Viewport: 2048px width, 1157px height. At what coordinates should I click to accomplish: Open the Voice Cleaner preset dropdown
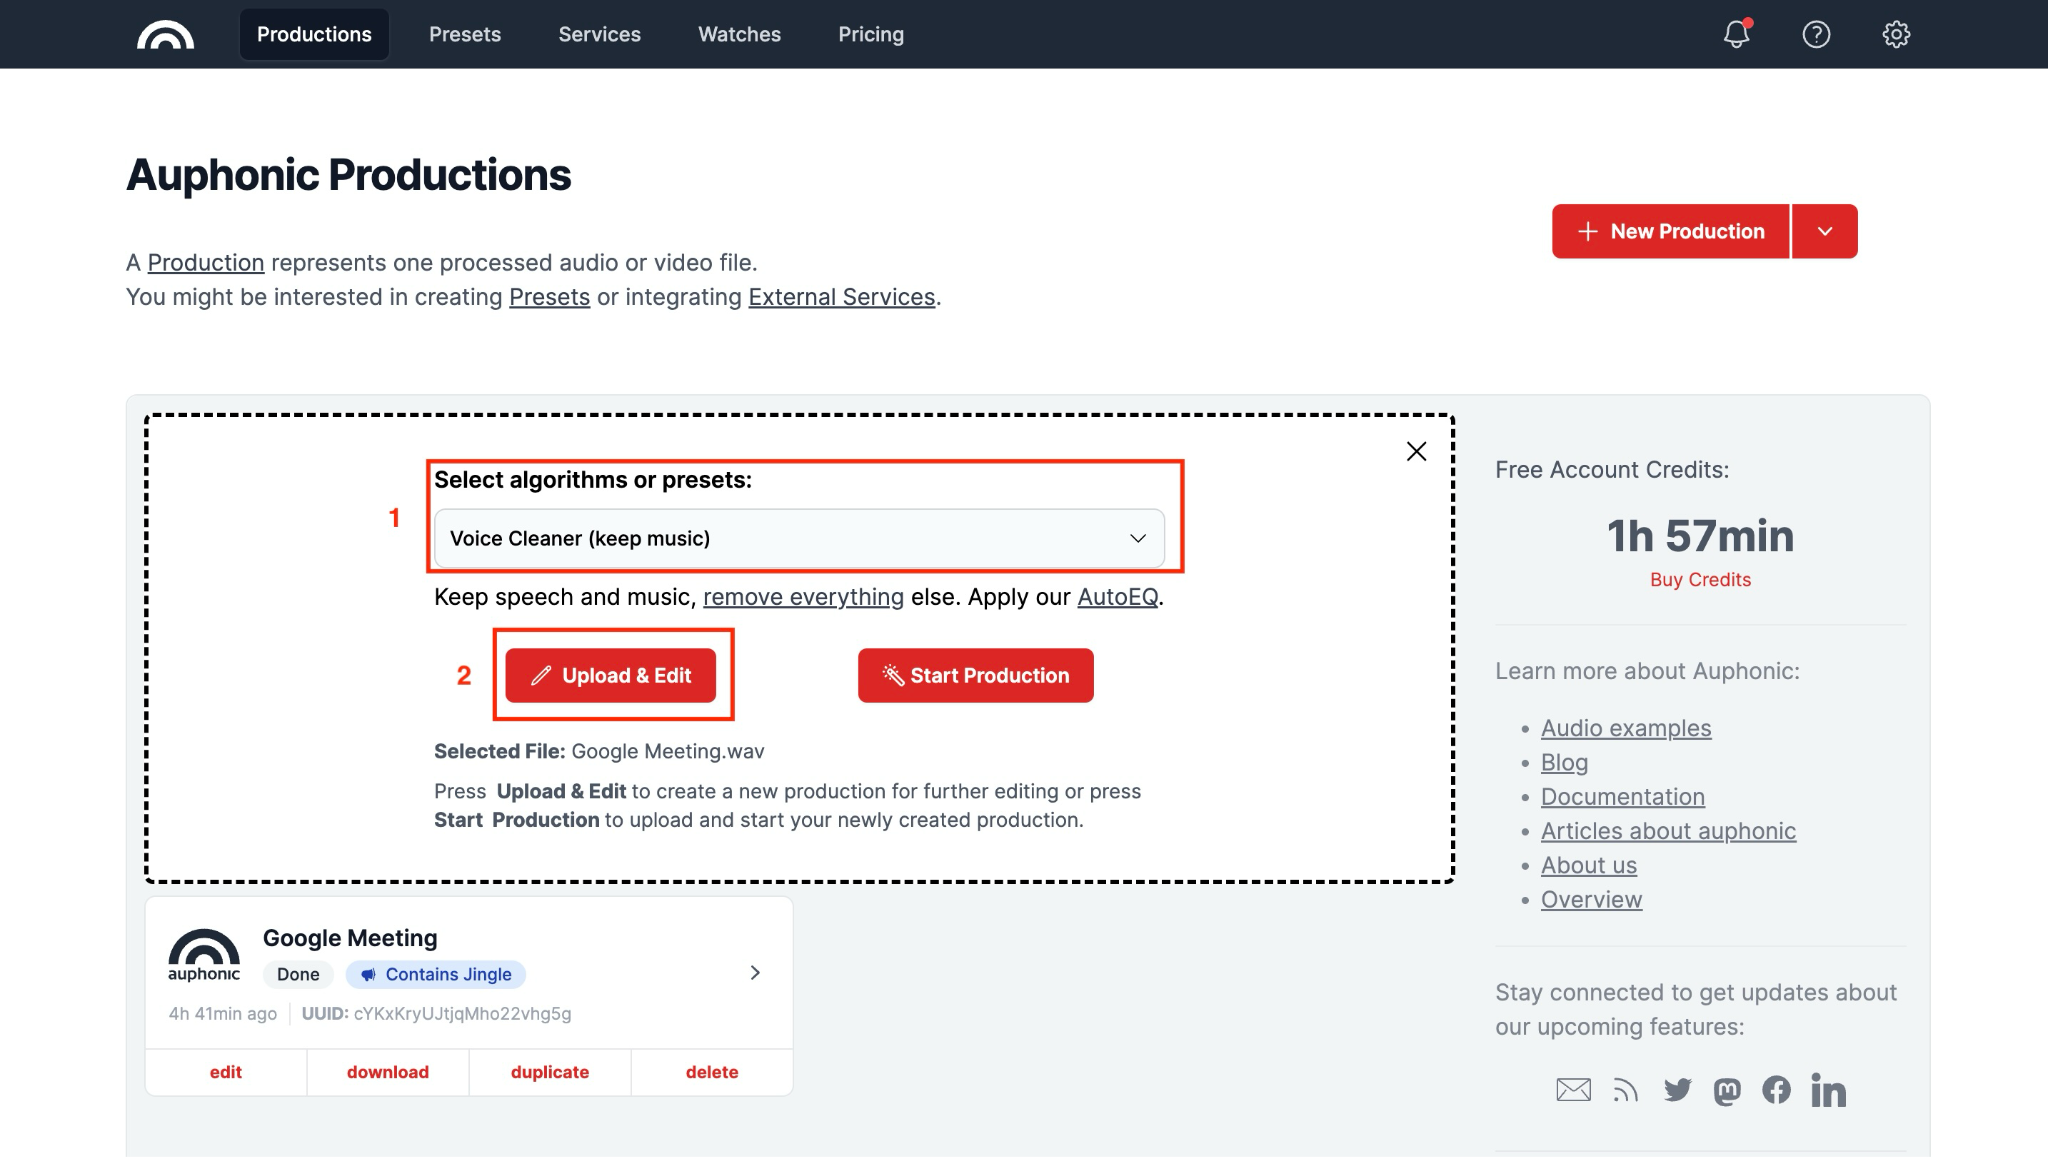tap(799, 538)
